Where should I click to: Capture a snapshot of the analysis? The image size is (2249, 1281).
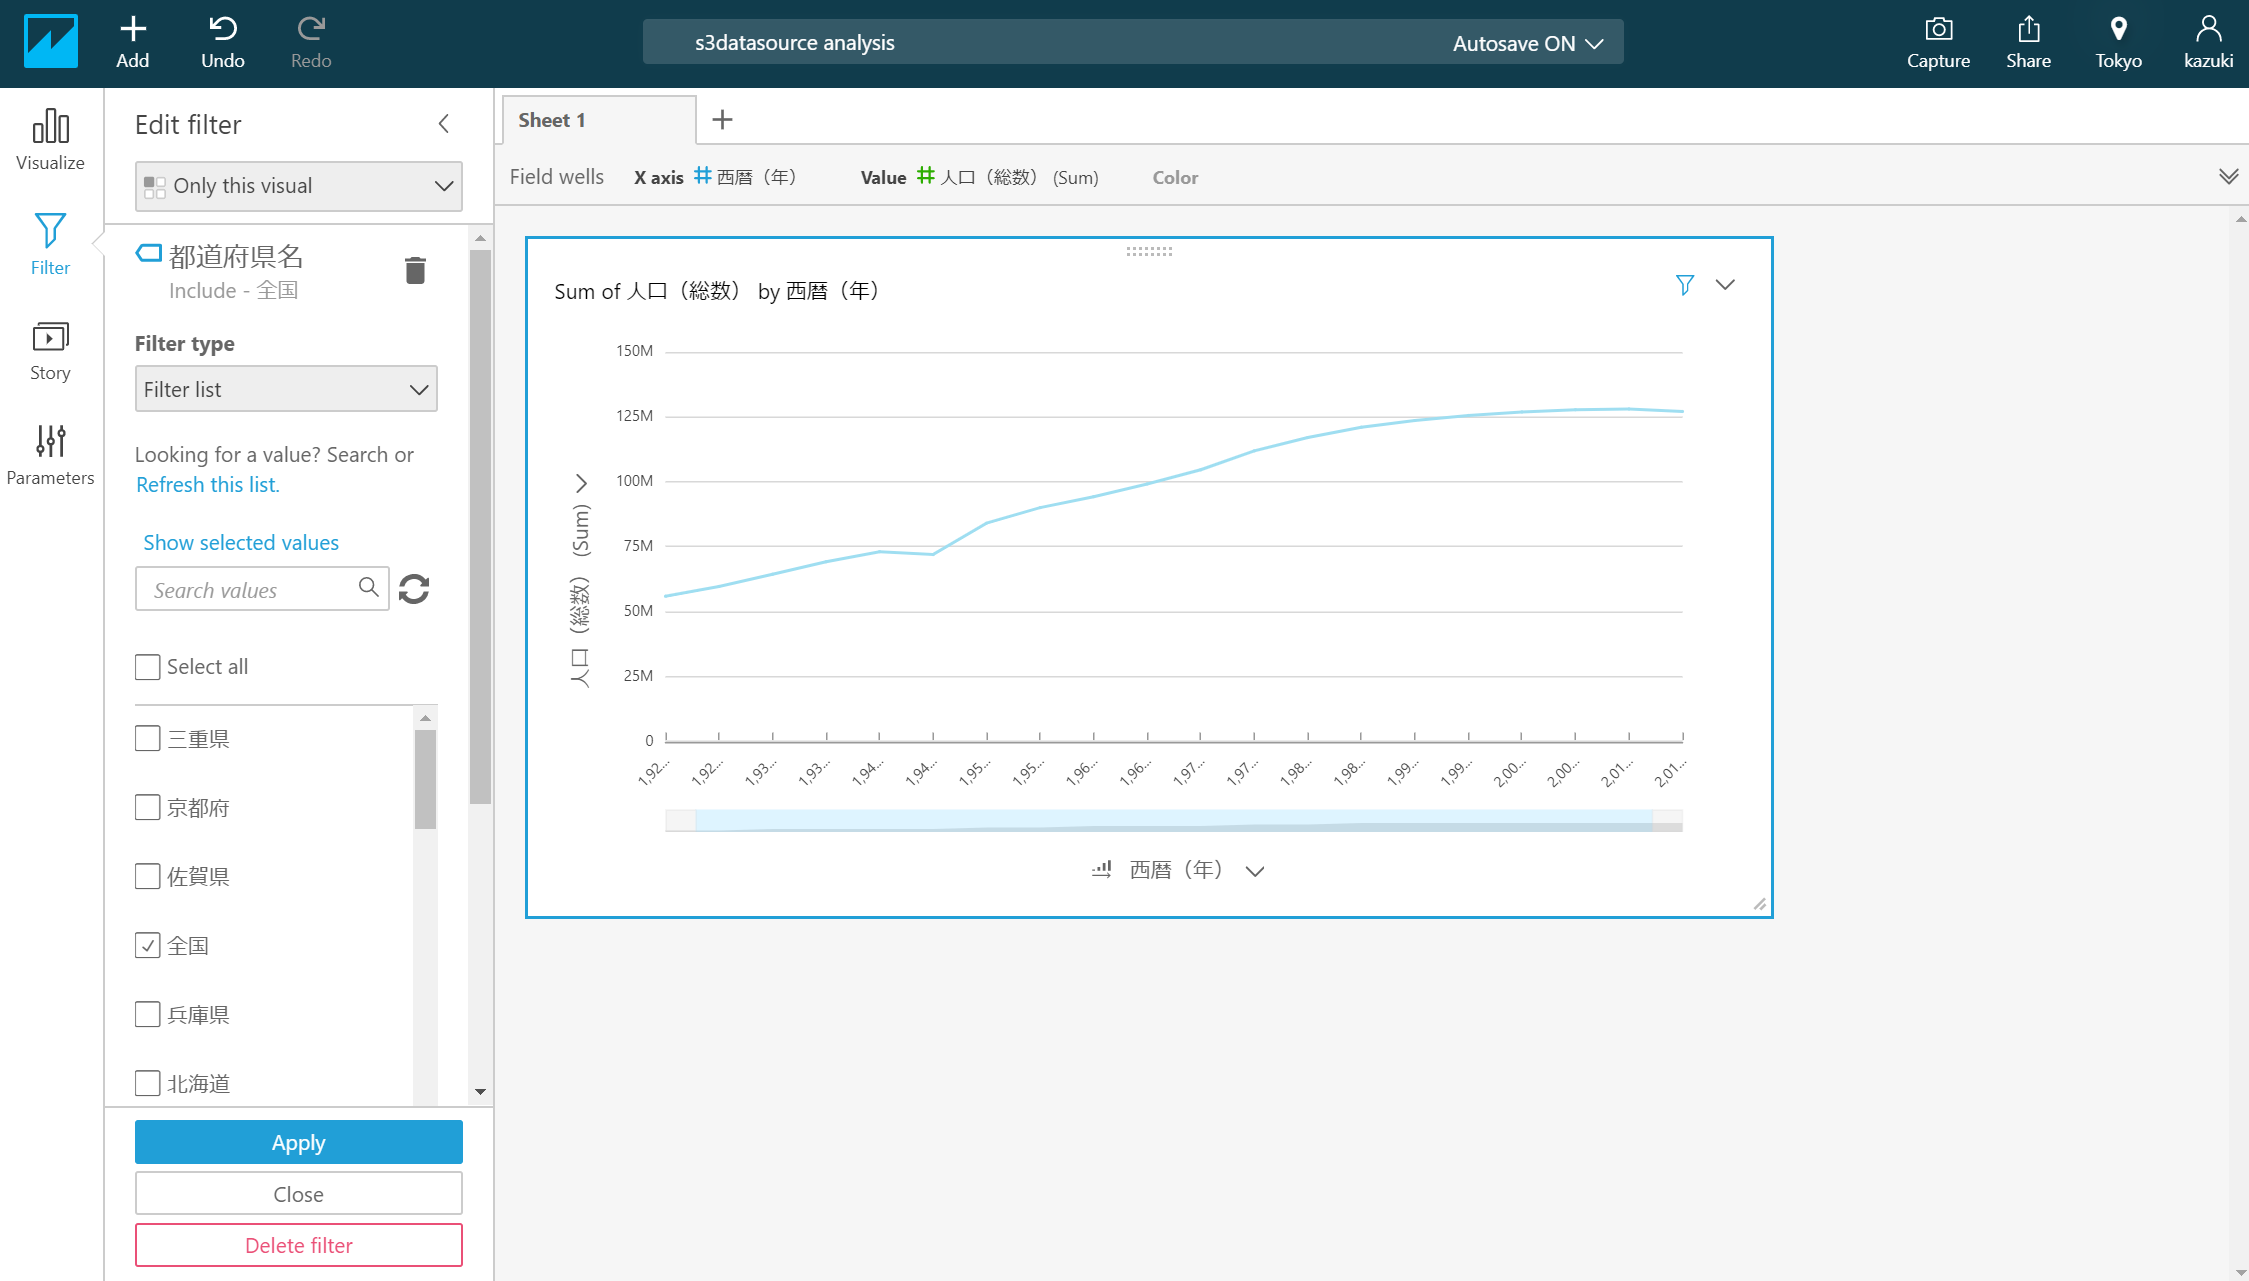tap(1938, 40)
